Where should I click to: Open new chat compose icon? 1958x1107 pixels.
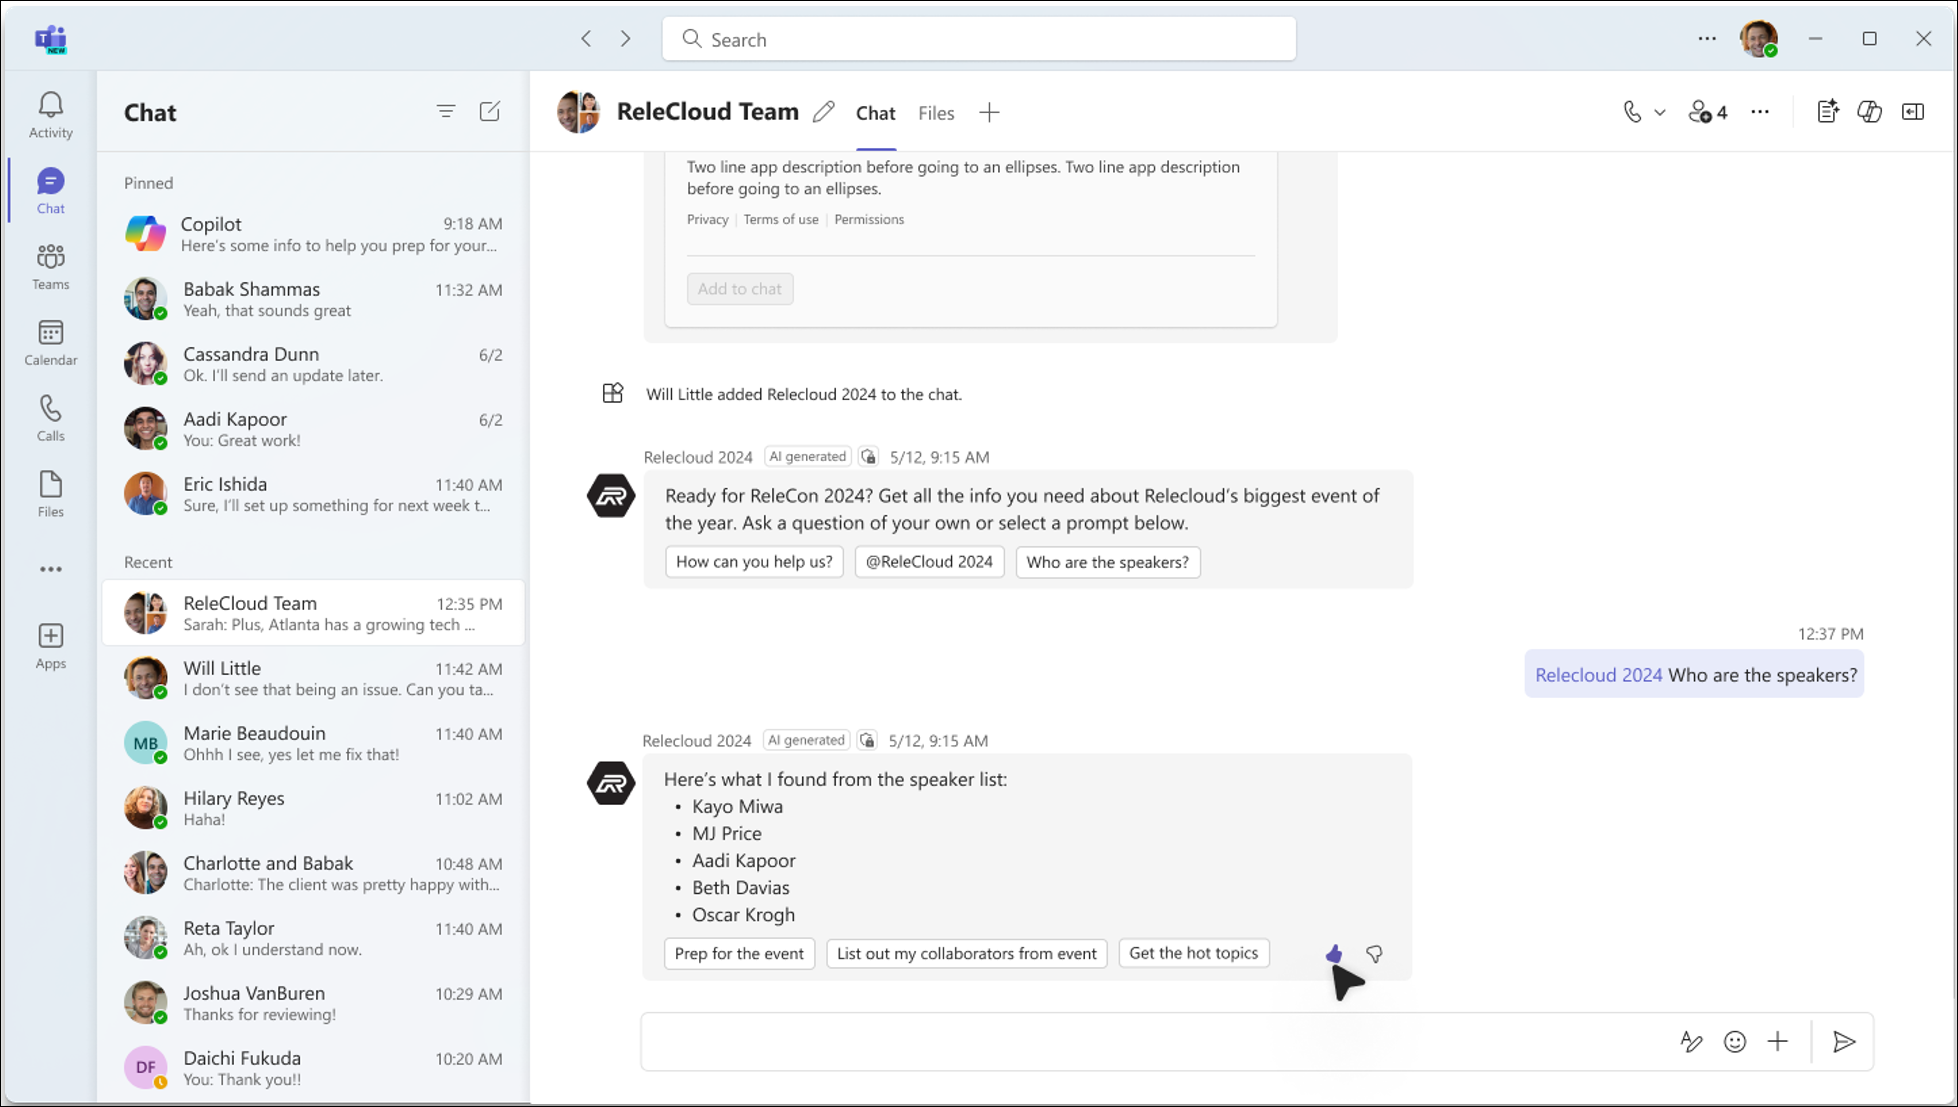(490, 112)
